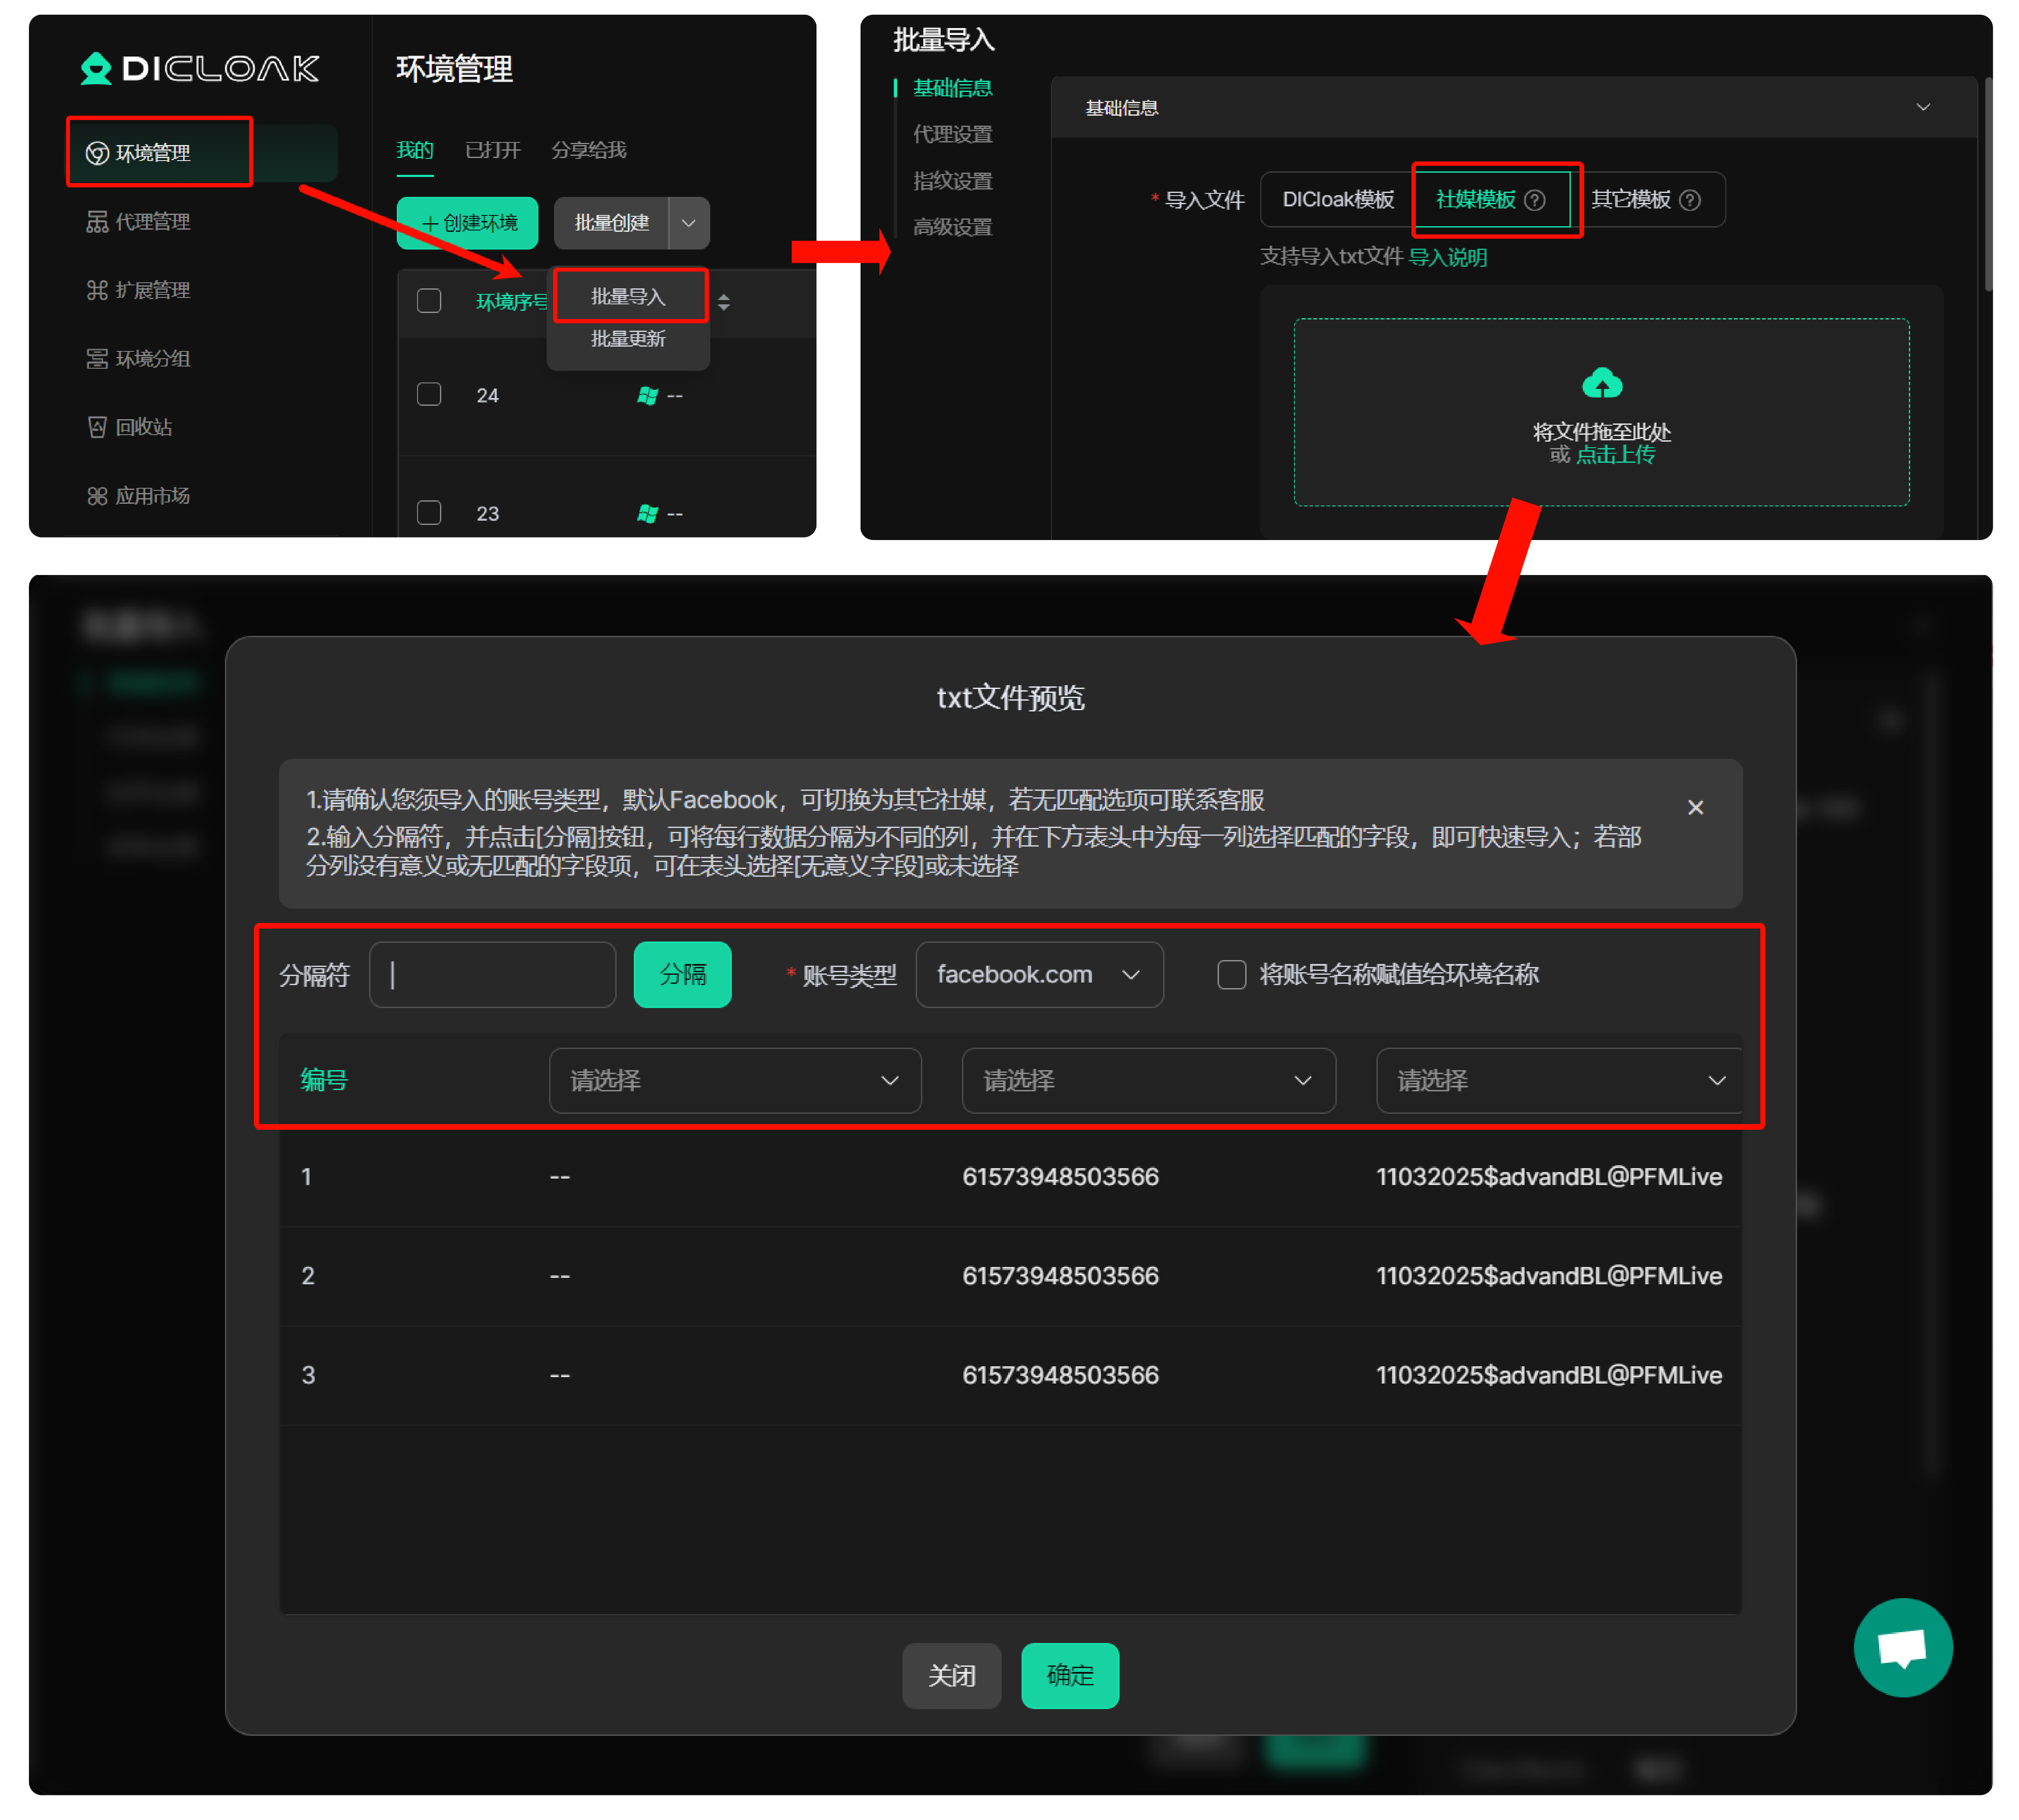2019x1820 pixels.
Task: Open 回收站 in the sidebar
Action: 130,427
